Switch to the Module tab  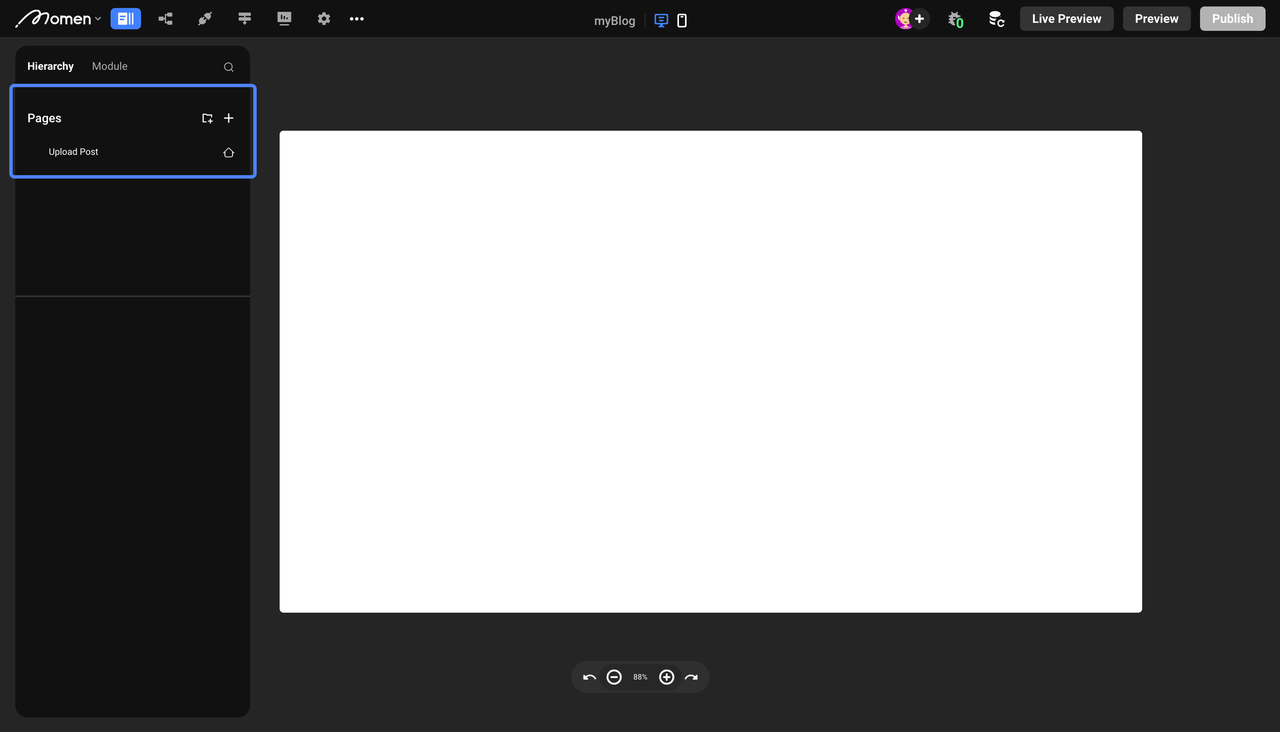110,66
